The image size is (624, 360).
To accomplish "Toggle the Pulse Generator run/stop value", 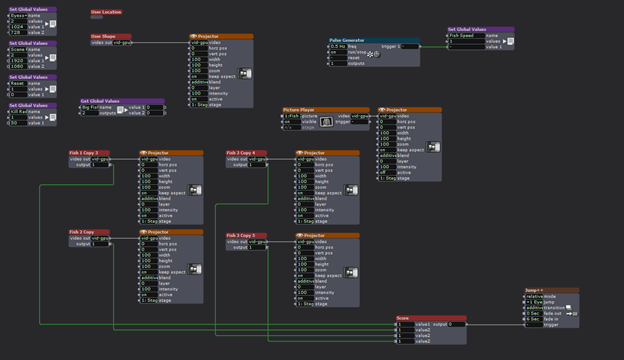I will (x=338, y=52).
